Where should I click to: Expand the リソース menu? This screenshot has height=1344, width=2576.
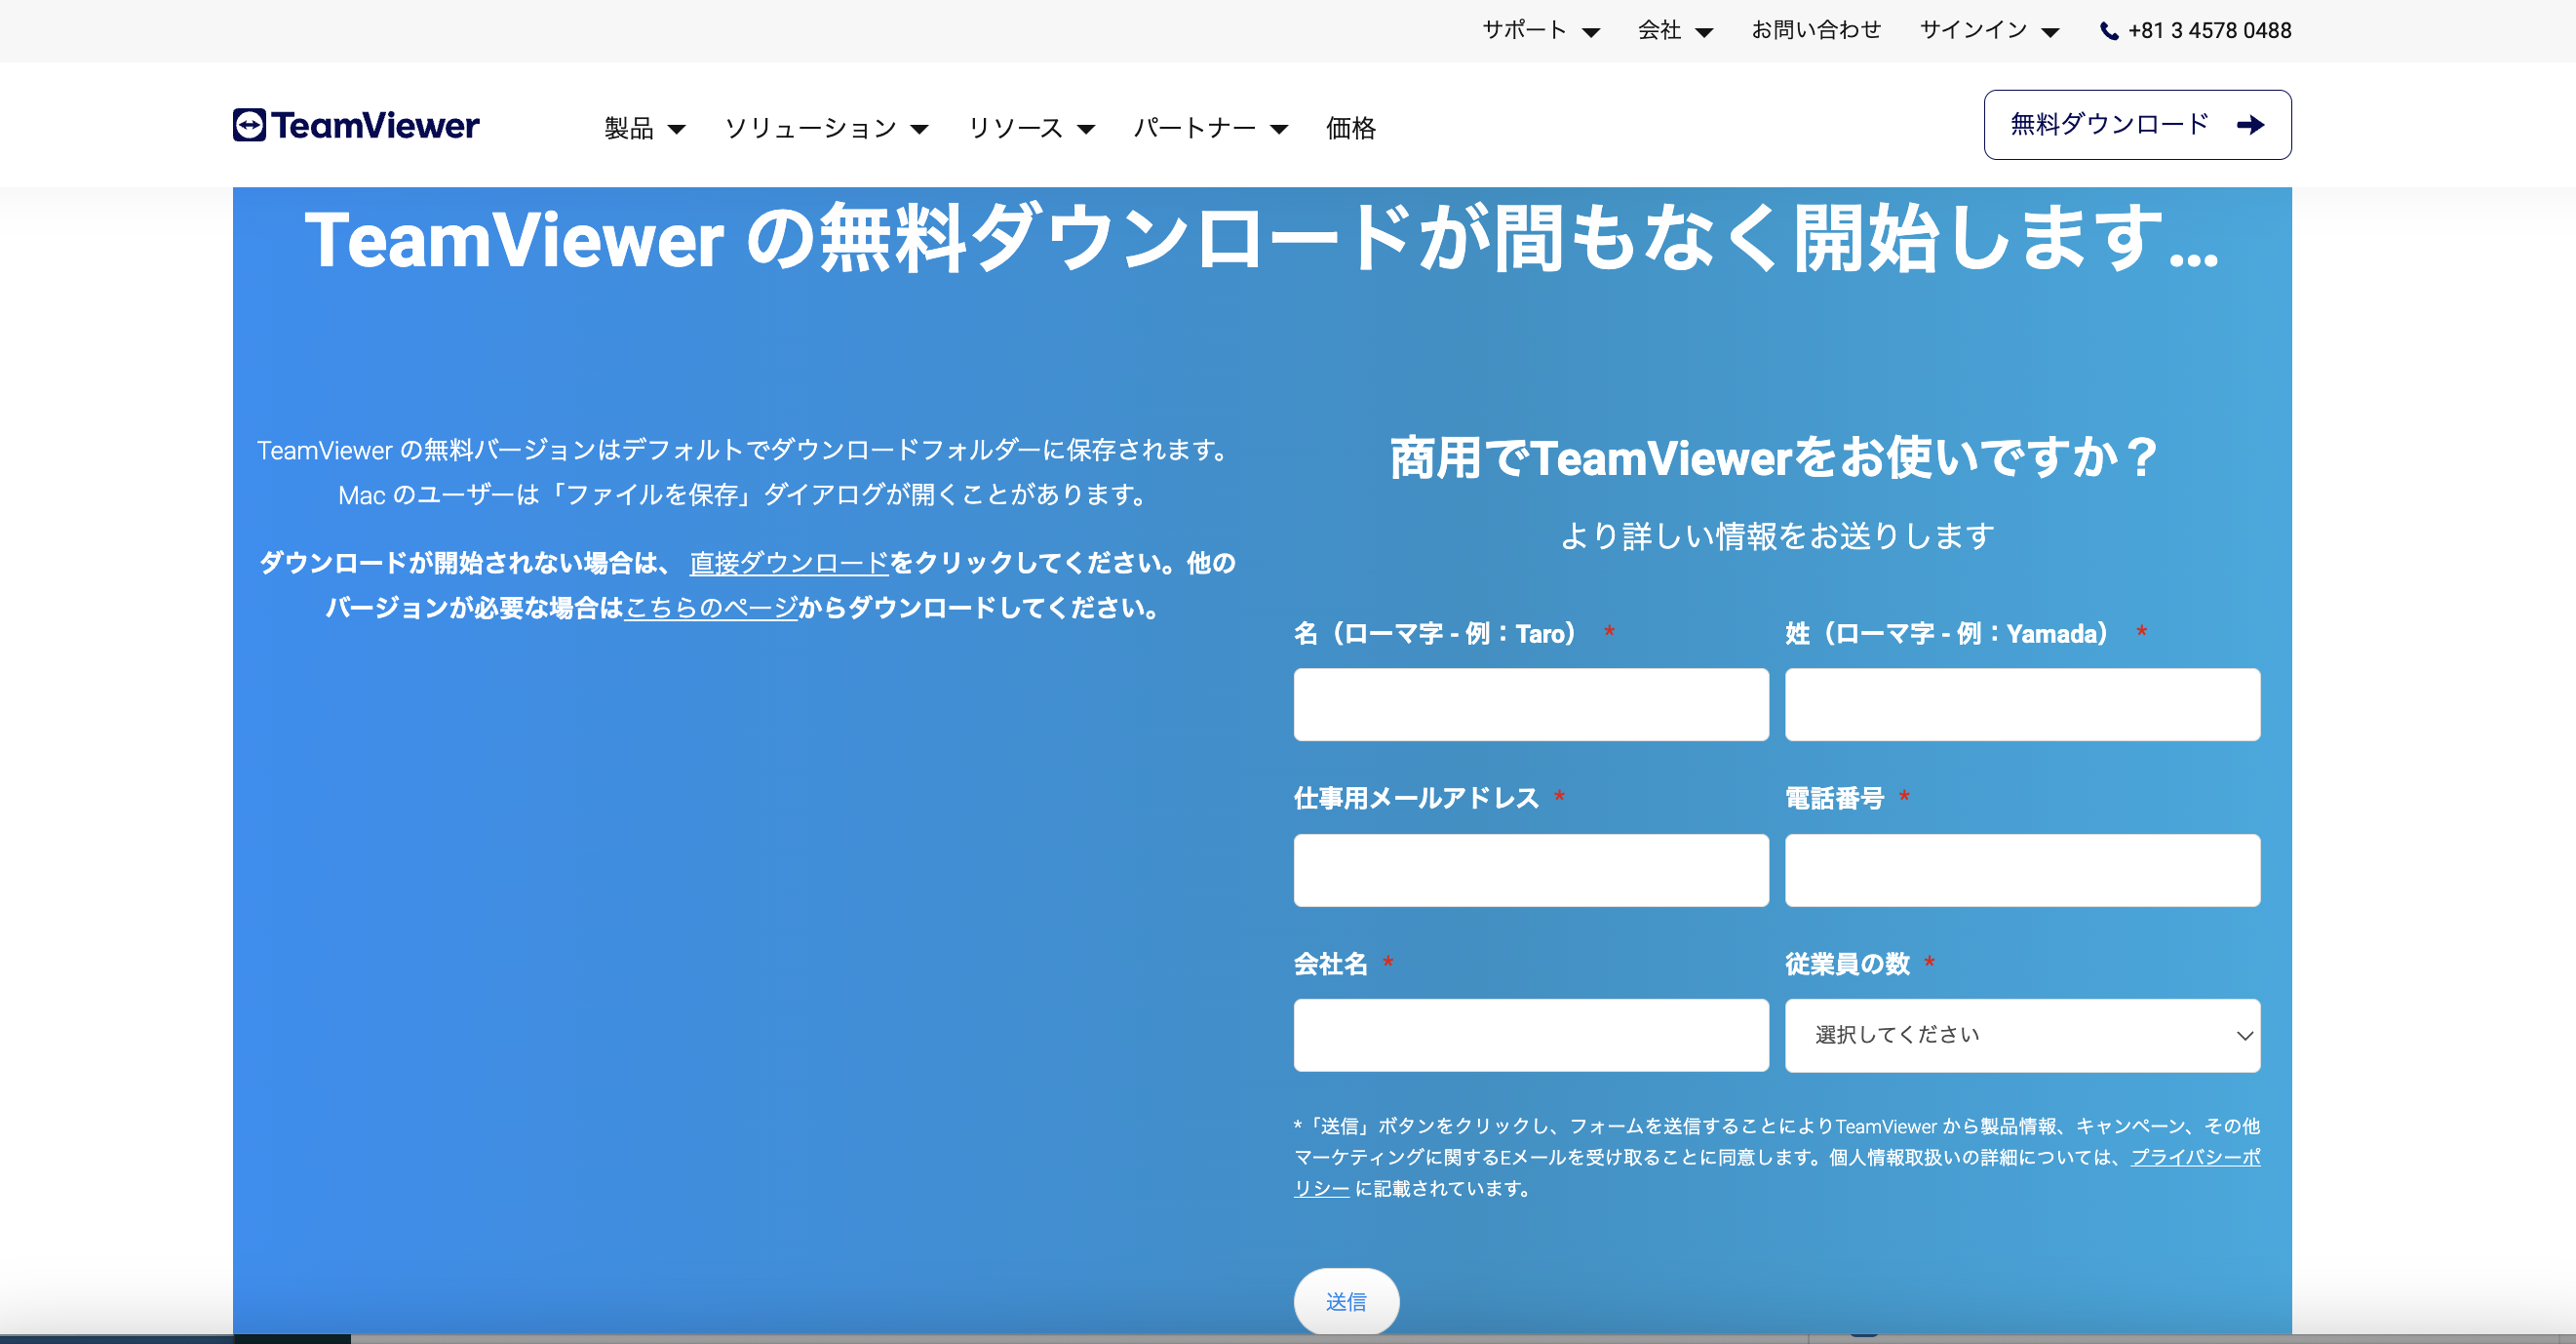click(x=1031, y=128)
